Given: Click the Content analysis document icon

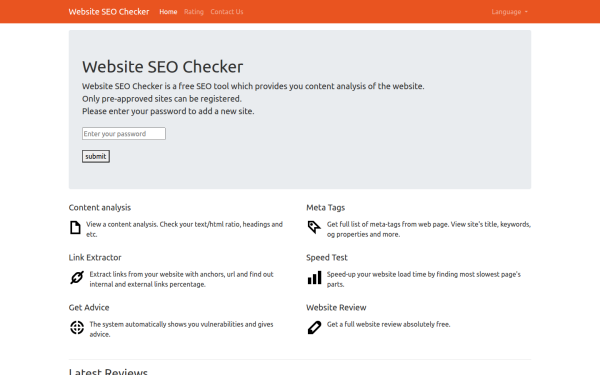Looking at the screenshot, I should 75,227.
